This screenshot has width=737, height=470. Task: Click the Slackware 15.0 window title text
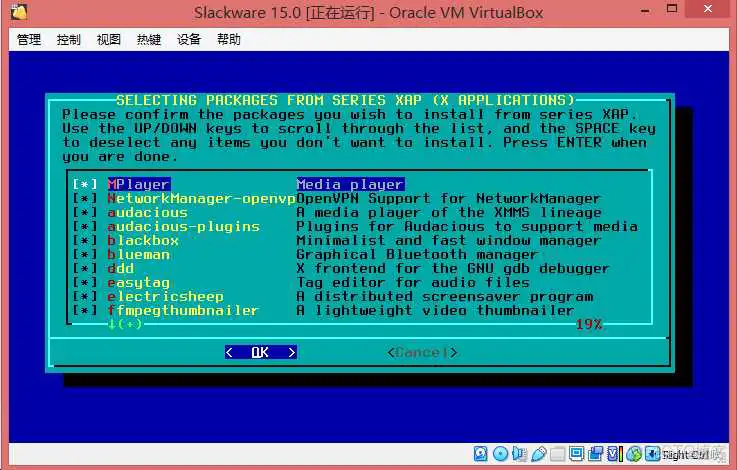(368, 12)
